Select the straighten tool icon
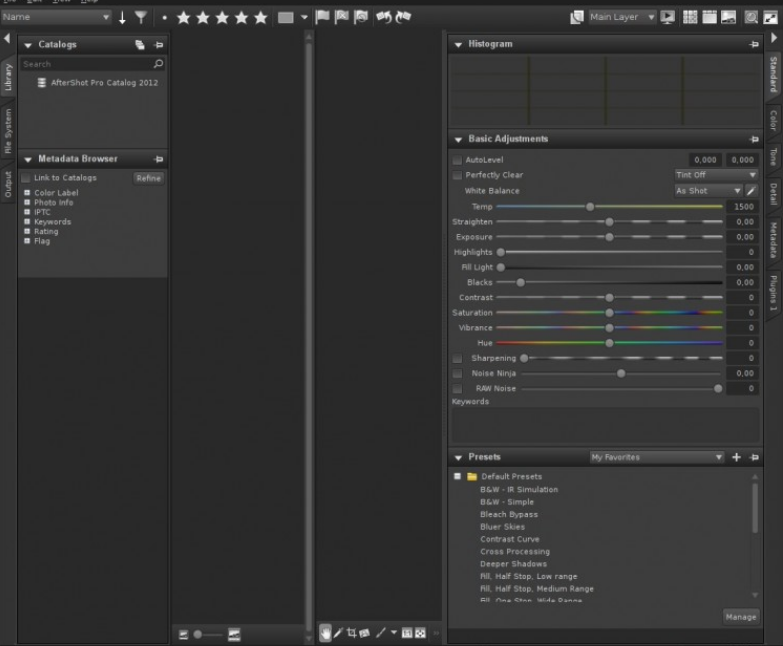783x646 pixels. (x=365, y=633)
